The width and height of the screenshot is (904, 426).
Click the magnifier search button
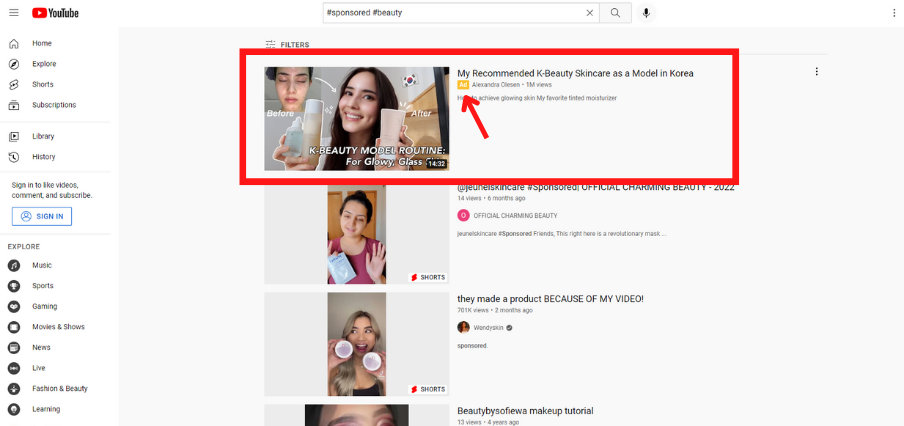click(615, 13)
